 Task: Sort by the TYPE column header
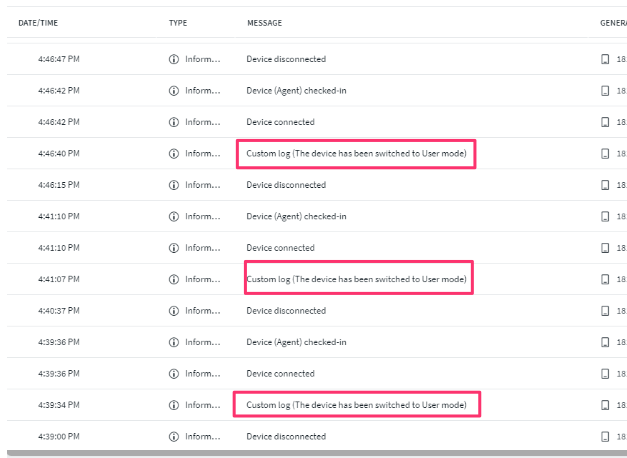[178, 22]
